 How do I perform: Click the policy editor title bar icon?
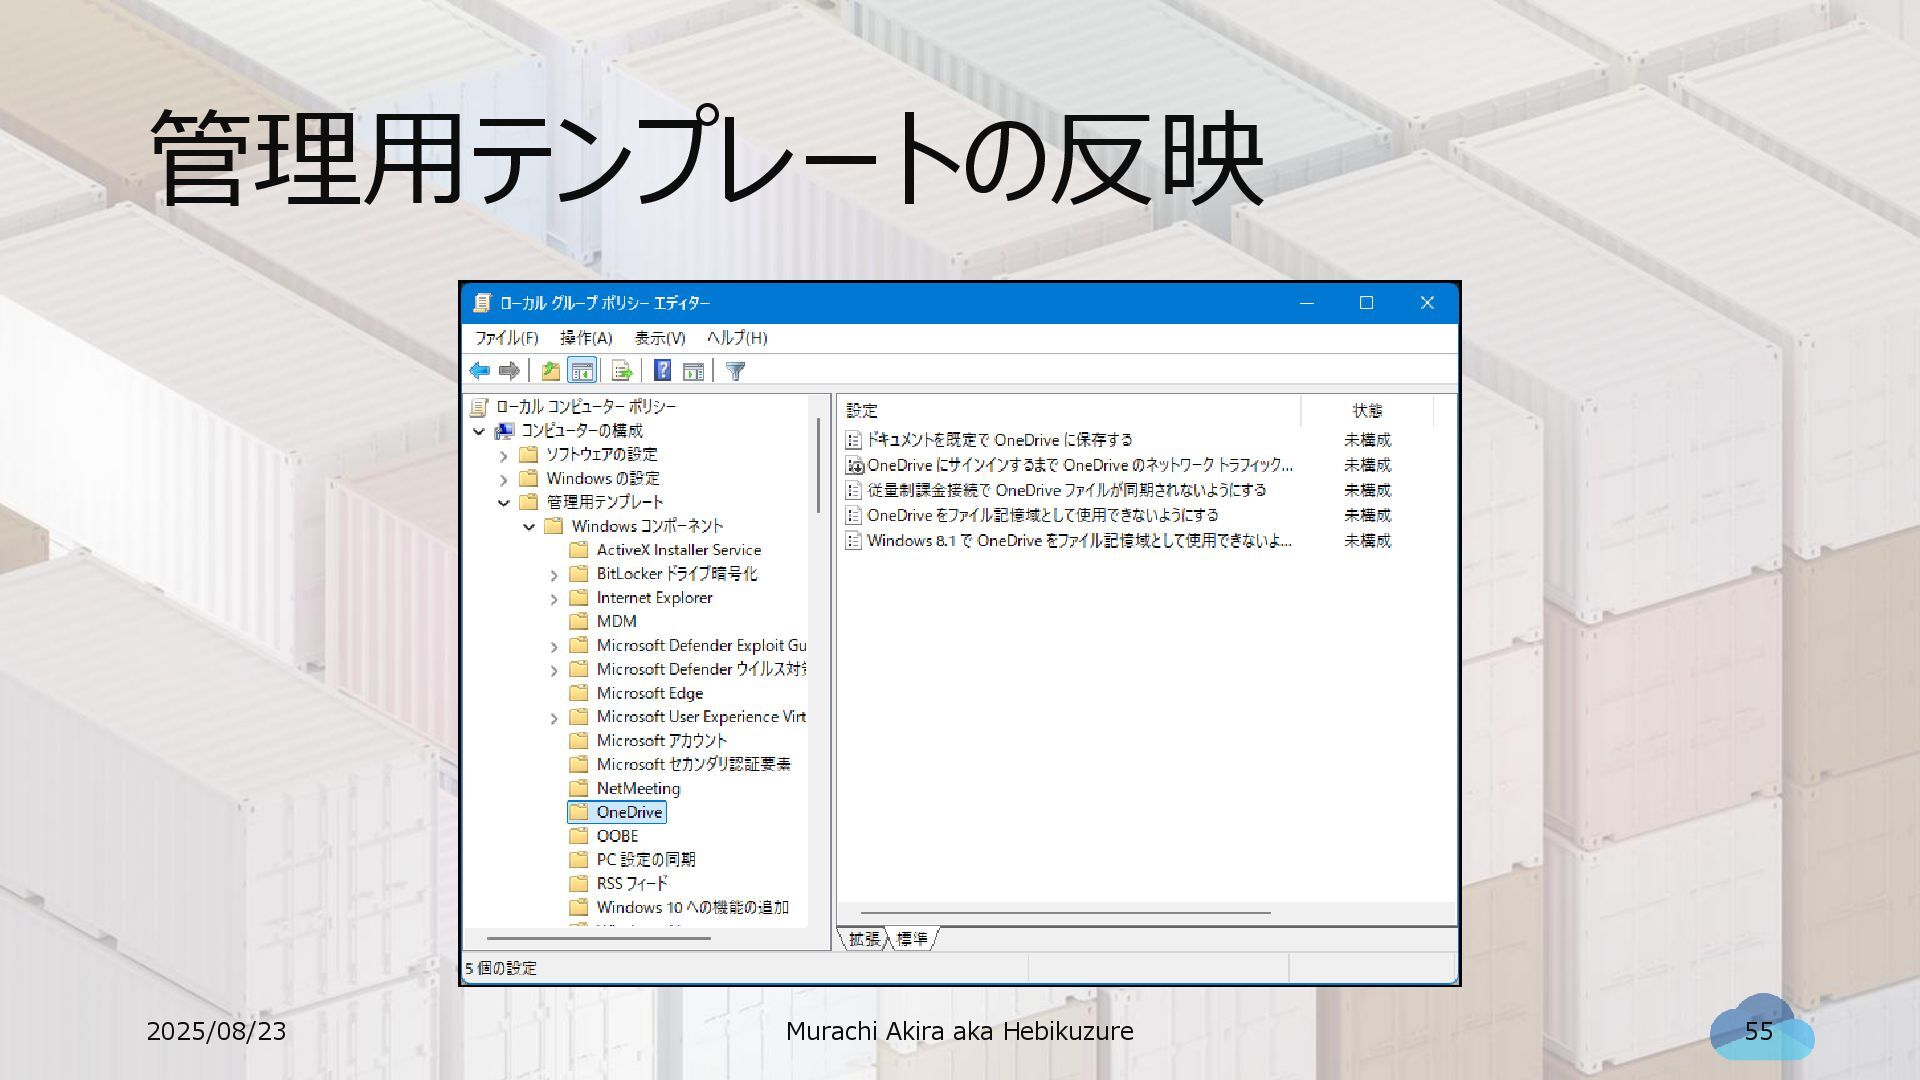482,303
